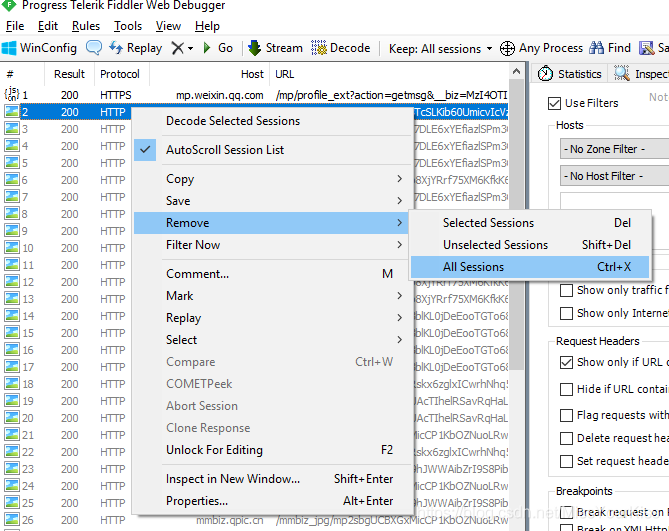Click the WinConfig Windows logo icon
This screenshot has height=531, width=669.
click(x=9, y=48)
